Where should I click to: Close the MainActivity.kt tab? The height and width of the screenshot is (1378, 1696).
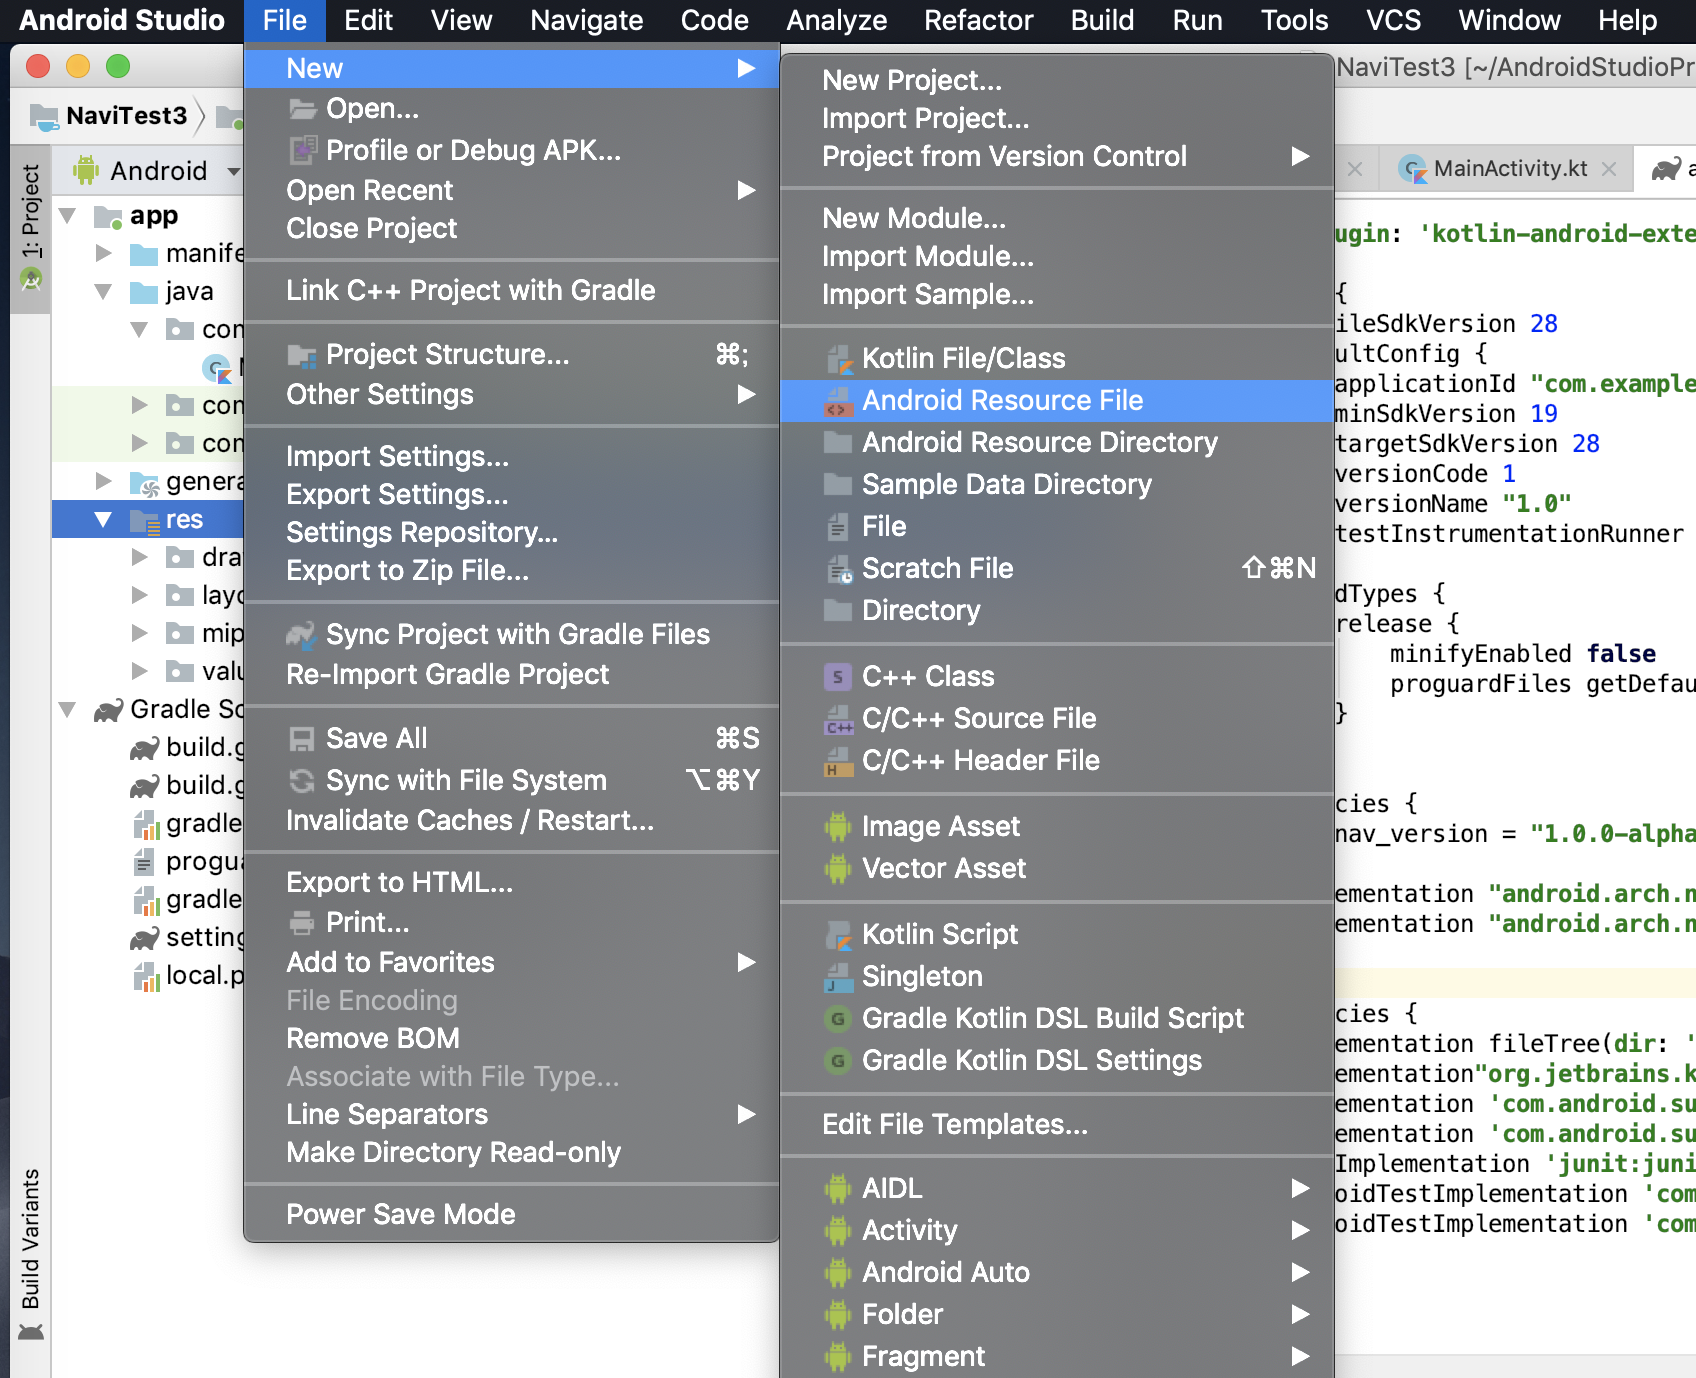coord(1609,169)
